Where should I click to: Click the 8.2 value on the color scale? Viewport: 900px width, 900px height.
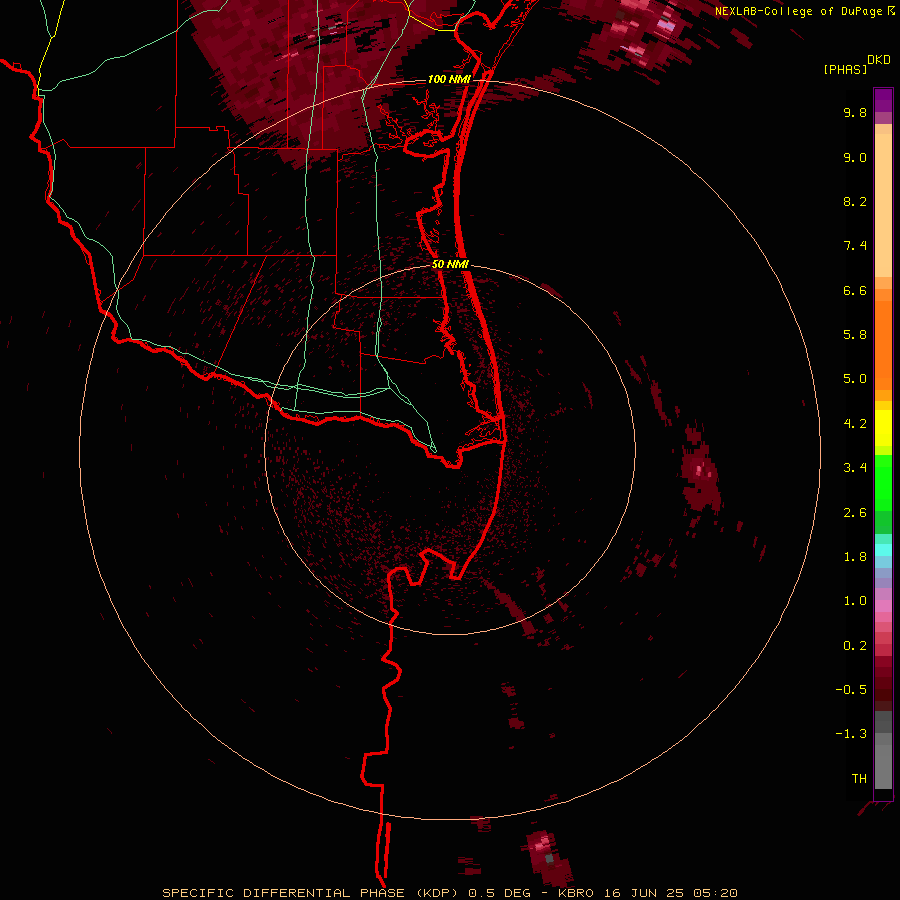point(855,201)
